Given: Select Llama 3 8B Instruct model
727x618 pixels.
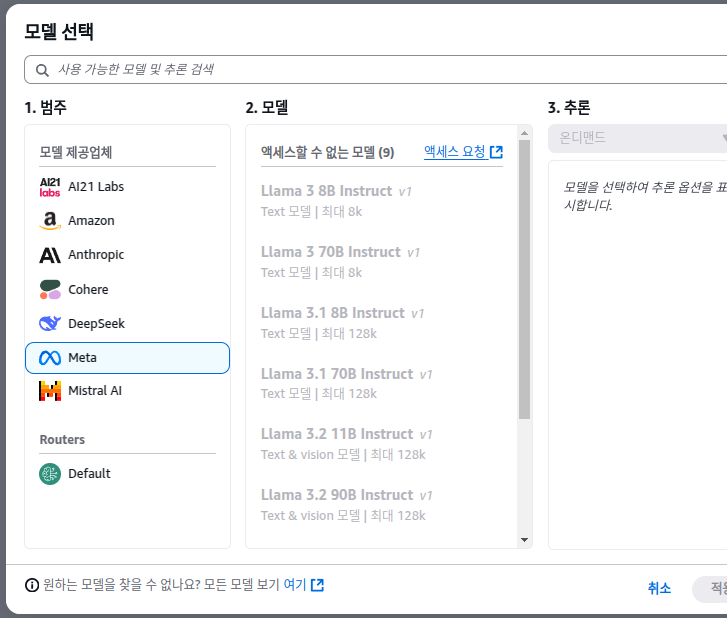Looking at the screenshot, I should (381, 201).
